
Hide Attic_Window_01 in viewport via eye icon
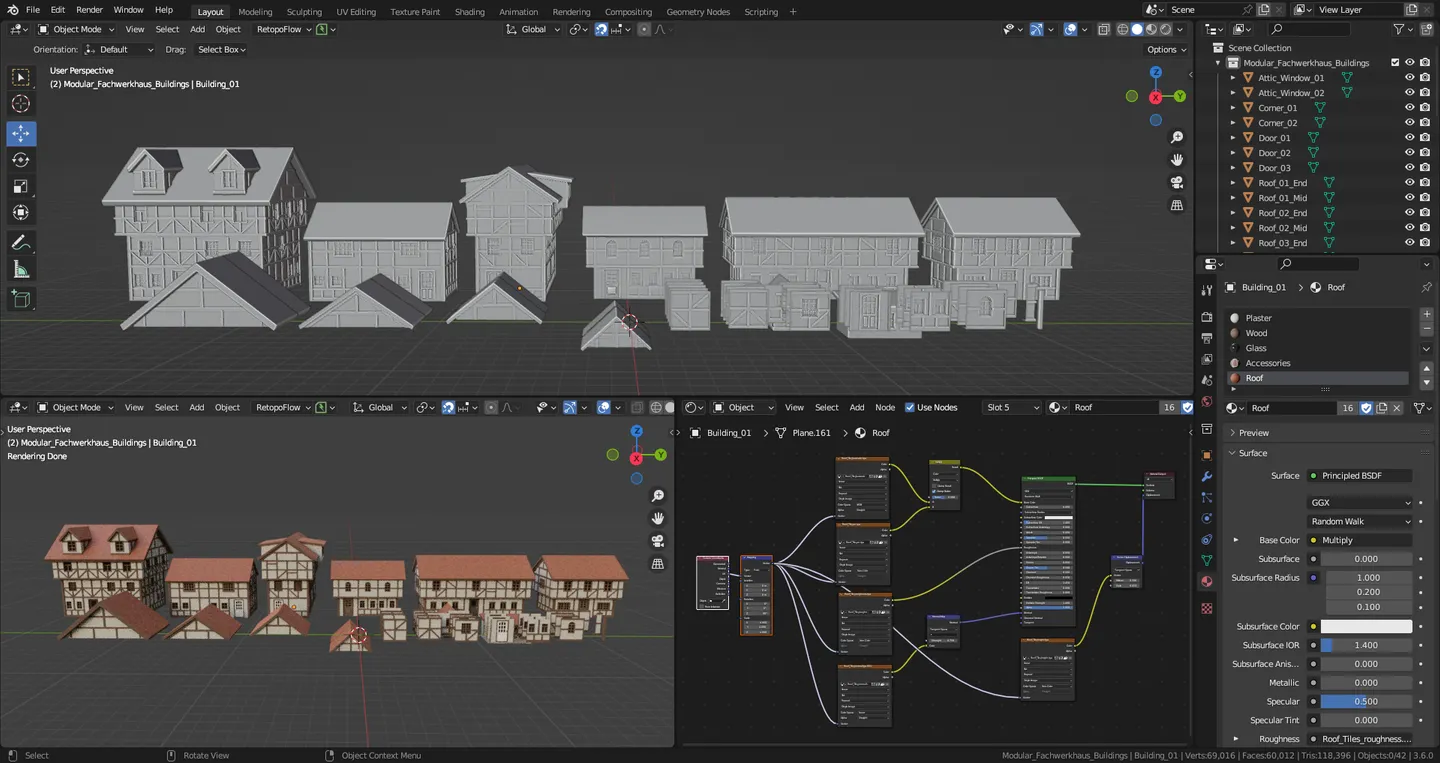tap(1409, 78)
